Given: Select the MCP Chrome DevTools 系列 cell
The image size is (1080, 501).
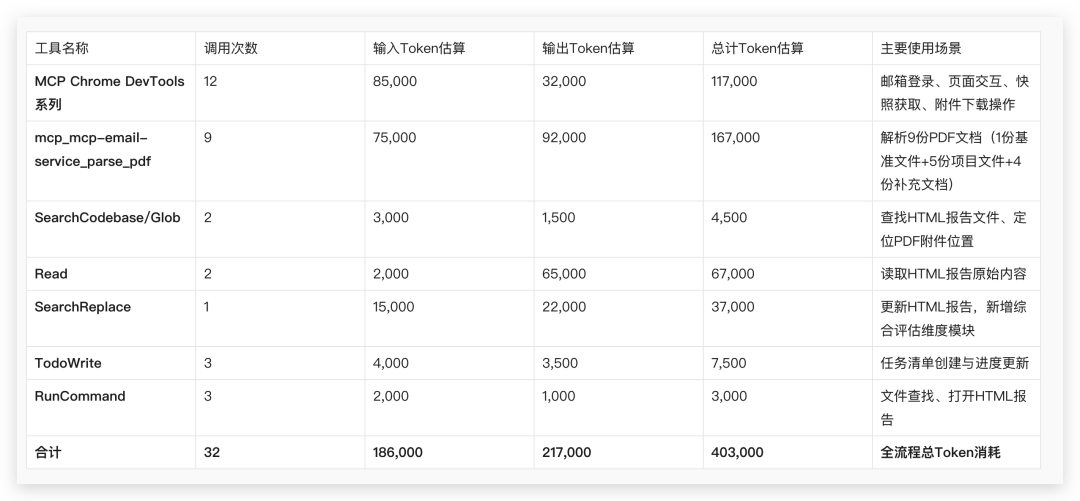Looking at the screenshot, I should click(109, 93).
